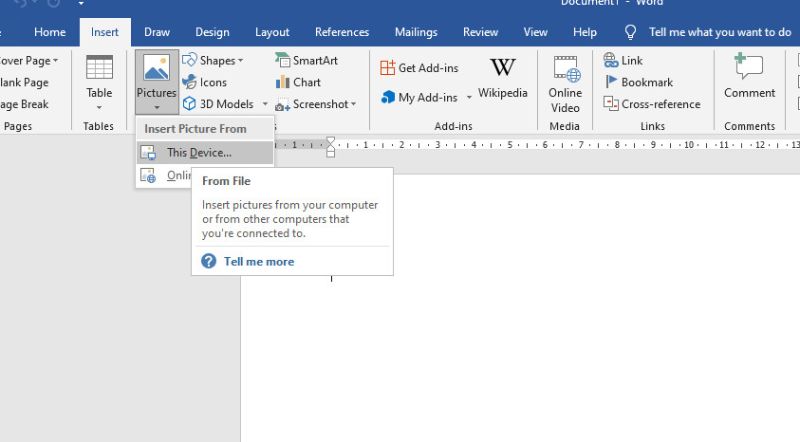The width and height of the screenshot is (800, 442).
Task: Select the Insert tab
Action: click(x=105, y=32)
